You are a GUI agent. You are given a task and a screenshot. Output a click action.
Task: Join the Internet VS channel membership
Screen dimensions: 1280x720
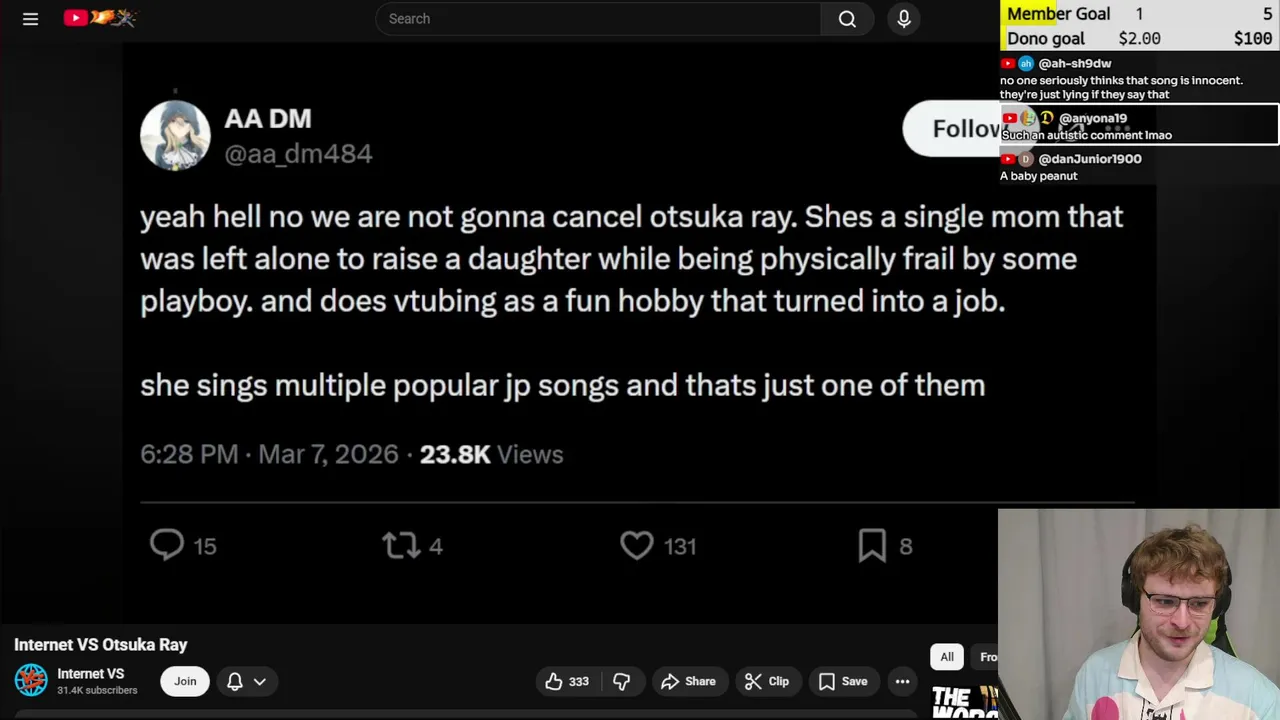[185, 681]
